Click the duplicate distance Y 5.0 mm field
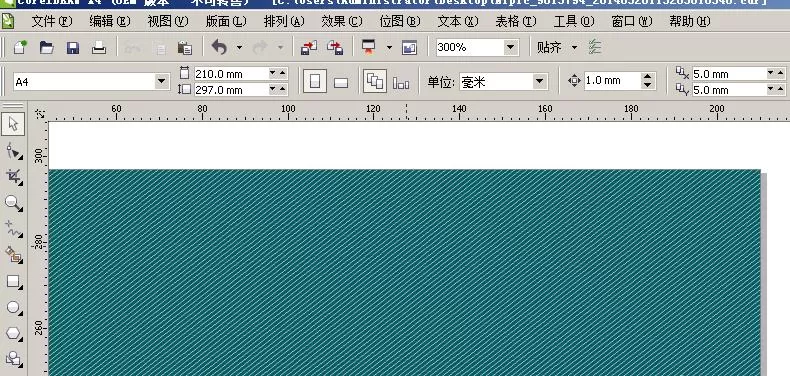Viewport: 790px width, 376px height. click(729, 90)
